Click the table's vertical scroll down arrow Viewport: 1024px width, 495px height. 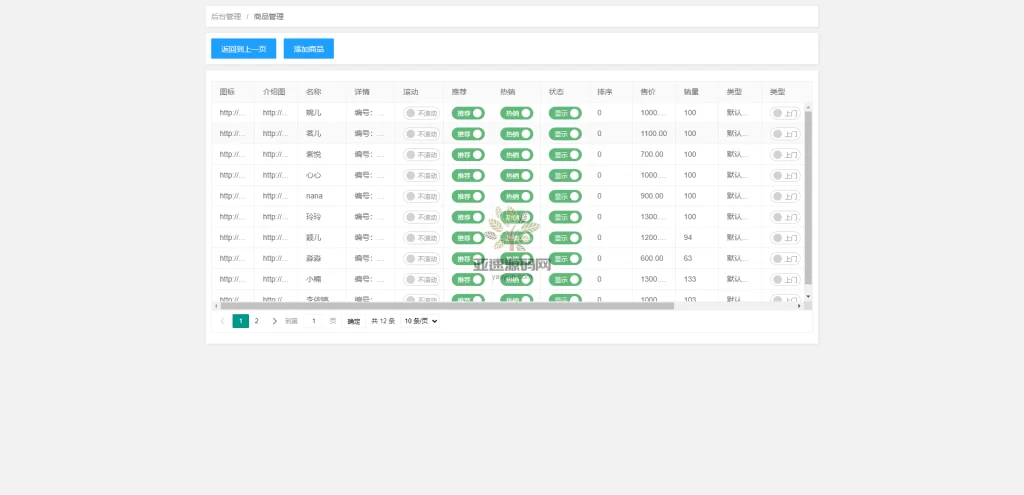pos(808,296)
